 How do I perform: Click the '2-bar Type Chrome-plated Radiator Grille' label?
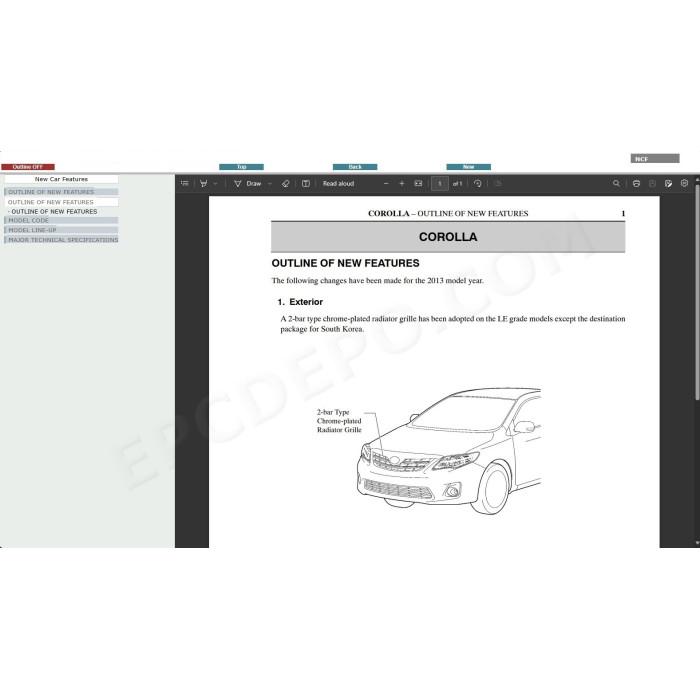point(339,421)
